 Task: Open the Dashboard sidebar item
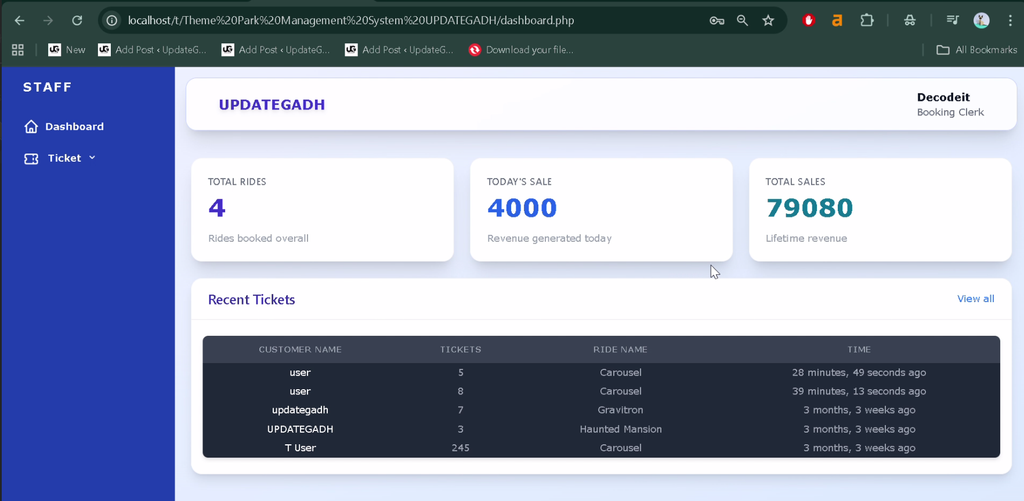click(x=64, y=127)
